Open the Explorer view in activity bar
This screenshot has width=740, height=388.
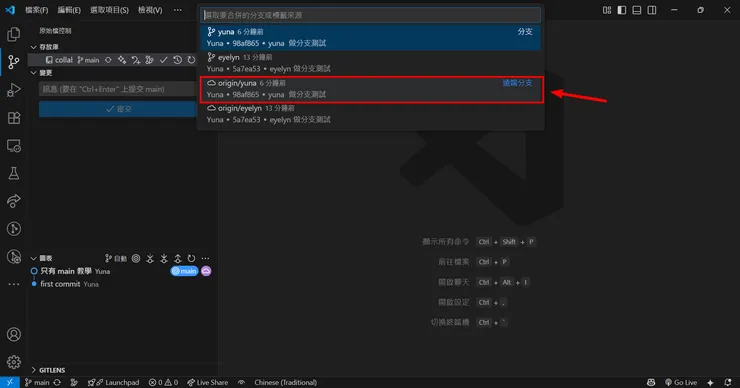[14, 34]
